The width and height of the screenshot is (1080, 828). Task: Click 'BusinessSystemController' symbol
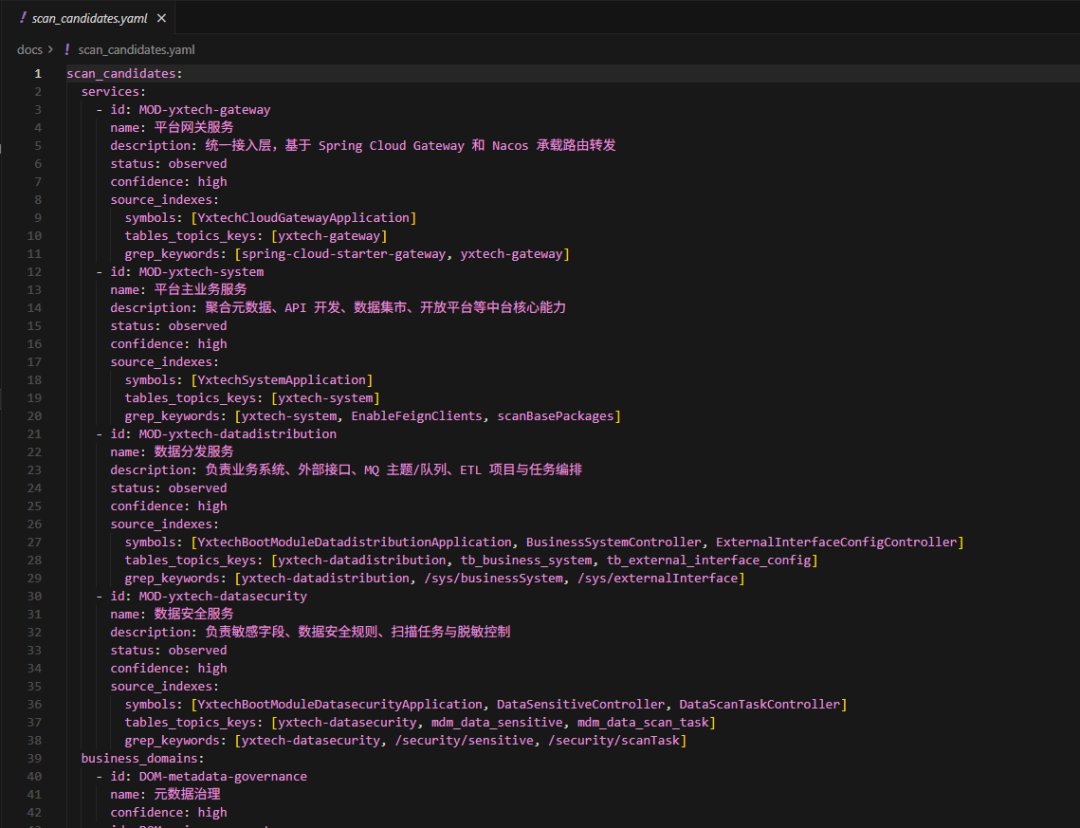pos(614,542)
